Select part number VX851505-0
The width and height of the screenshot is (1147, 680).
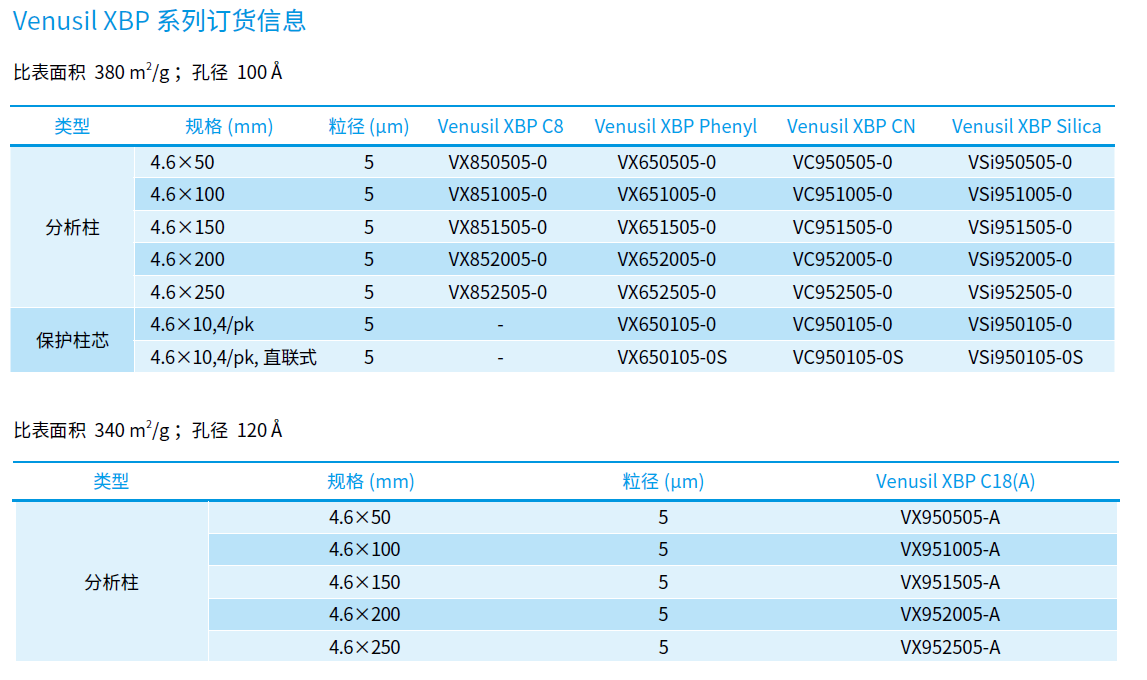point(497,227)
